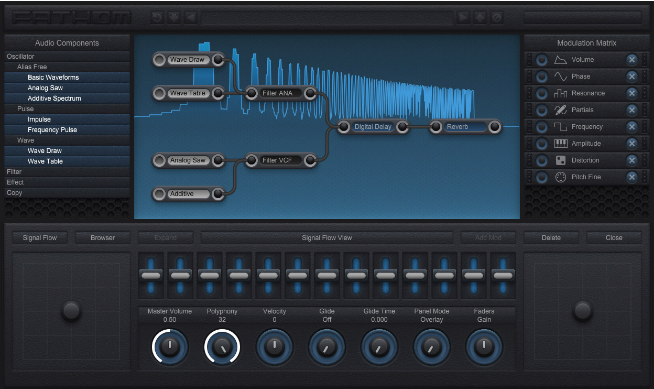Click the output port of the Reverb node
This screenshot has width=654, height=389.
point(494,126)
